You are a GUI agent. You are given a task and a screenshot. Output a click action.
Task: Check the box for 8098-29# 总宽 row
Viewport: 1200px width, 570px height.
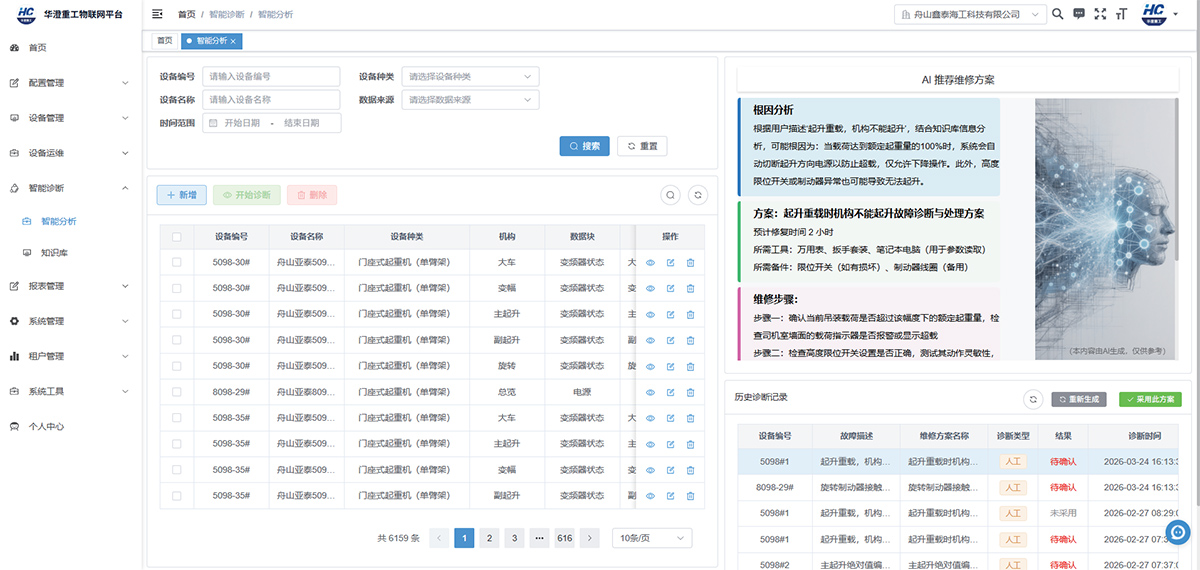coord(177,392)
